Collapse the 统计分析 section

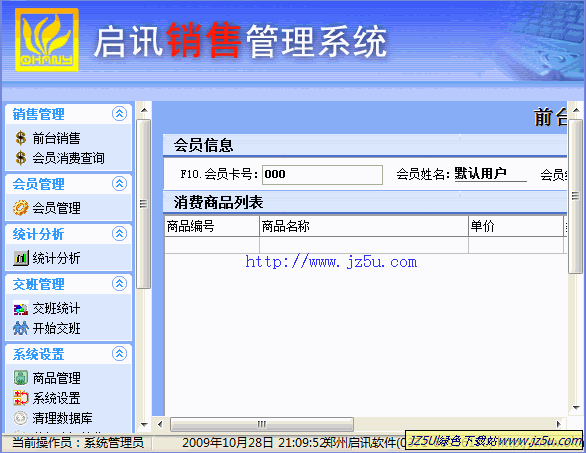(119, 234)
